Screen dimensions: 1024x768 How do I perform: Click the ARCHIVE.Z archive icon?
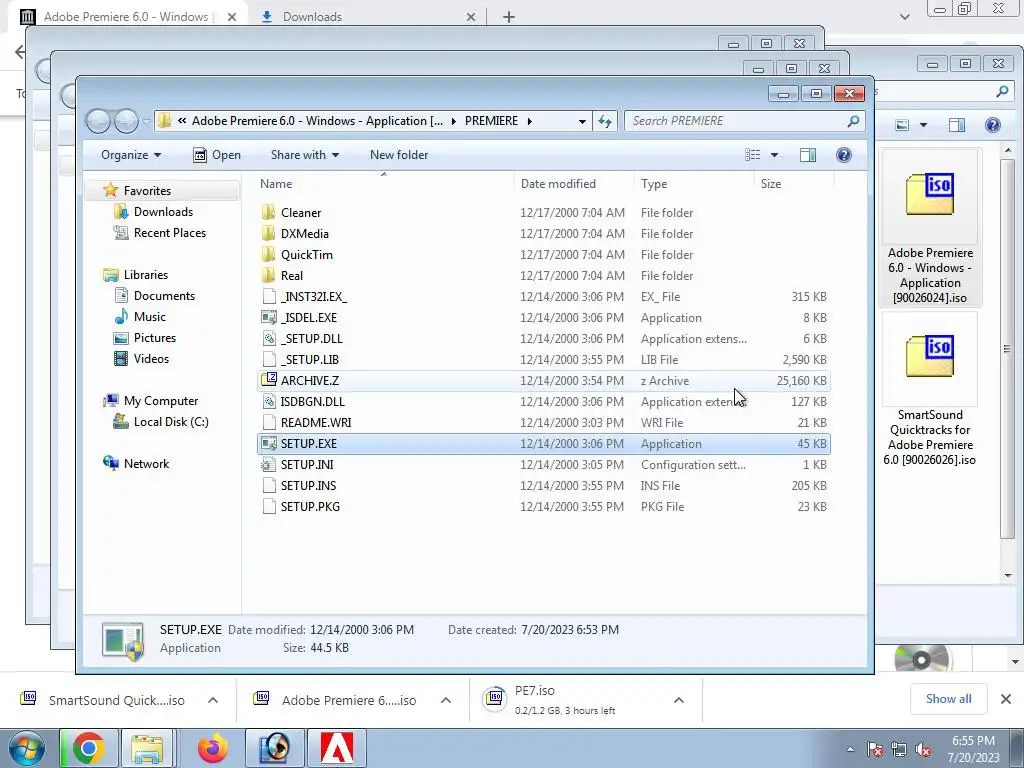[268, 380]
